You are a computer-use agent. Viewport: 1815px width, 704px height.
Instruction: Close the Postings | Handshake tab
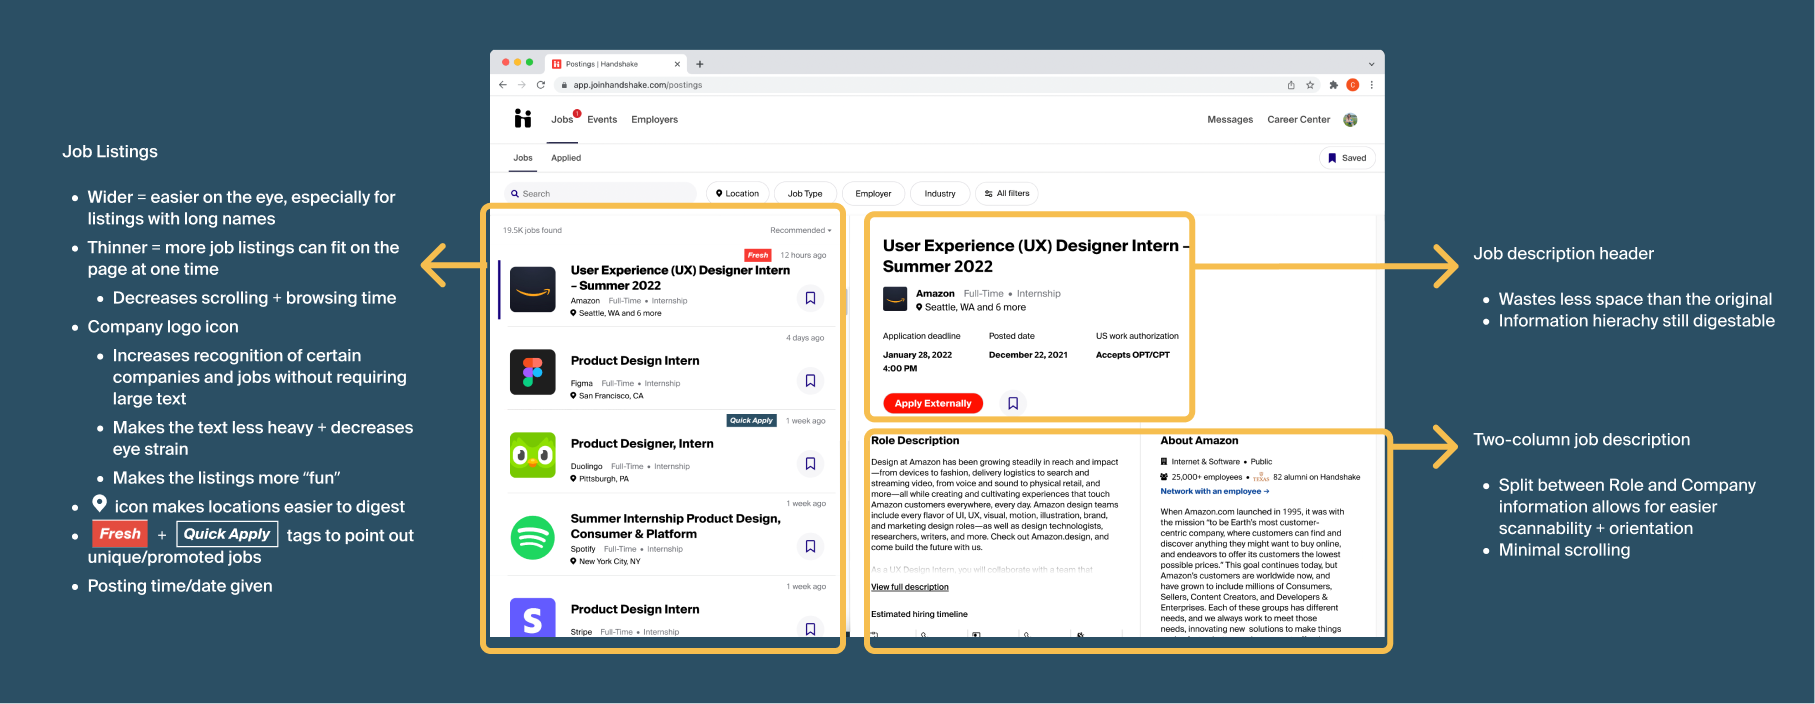point(677,64)
